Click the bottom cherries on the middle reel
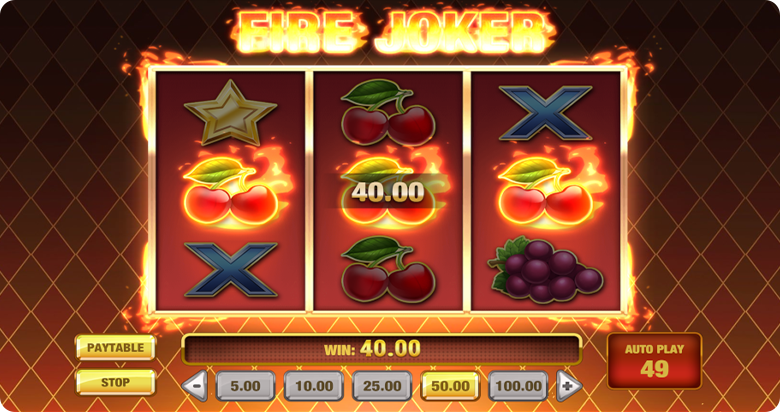The image size is (780, 412). point(388,269)
